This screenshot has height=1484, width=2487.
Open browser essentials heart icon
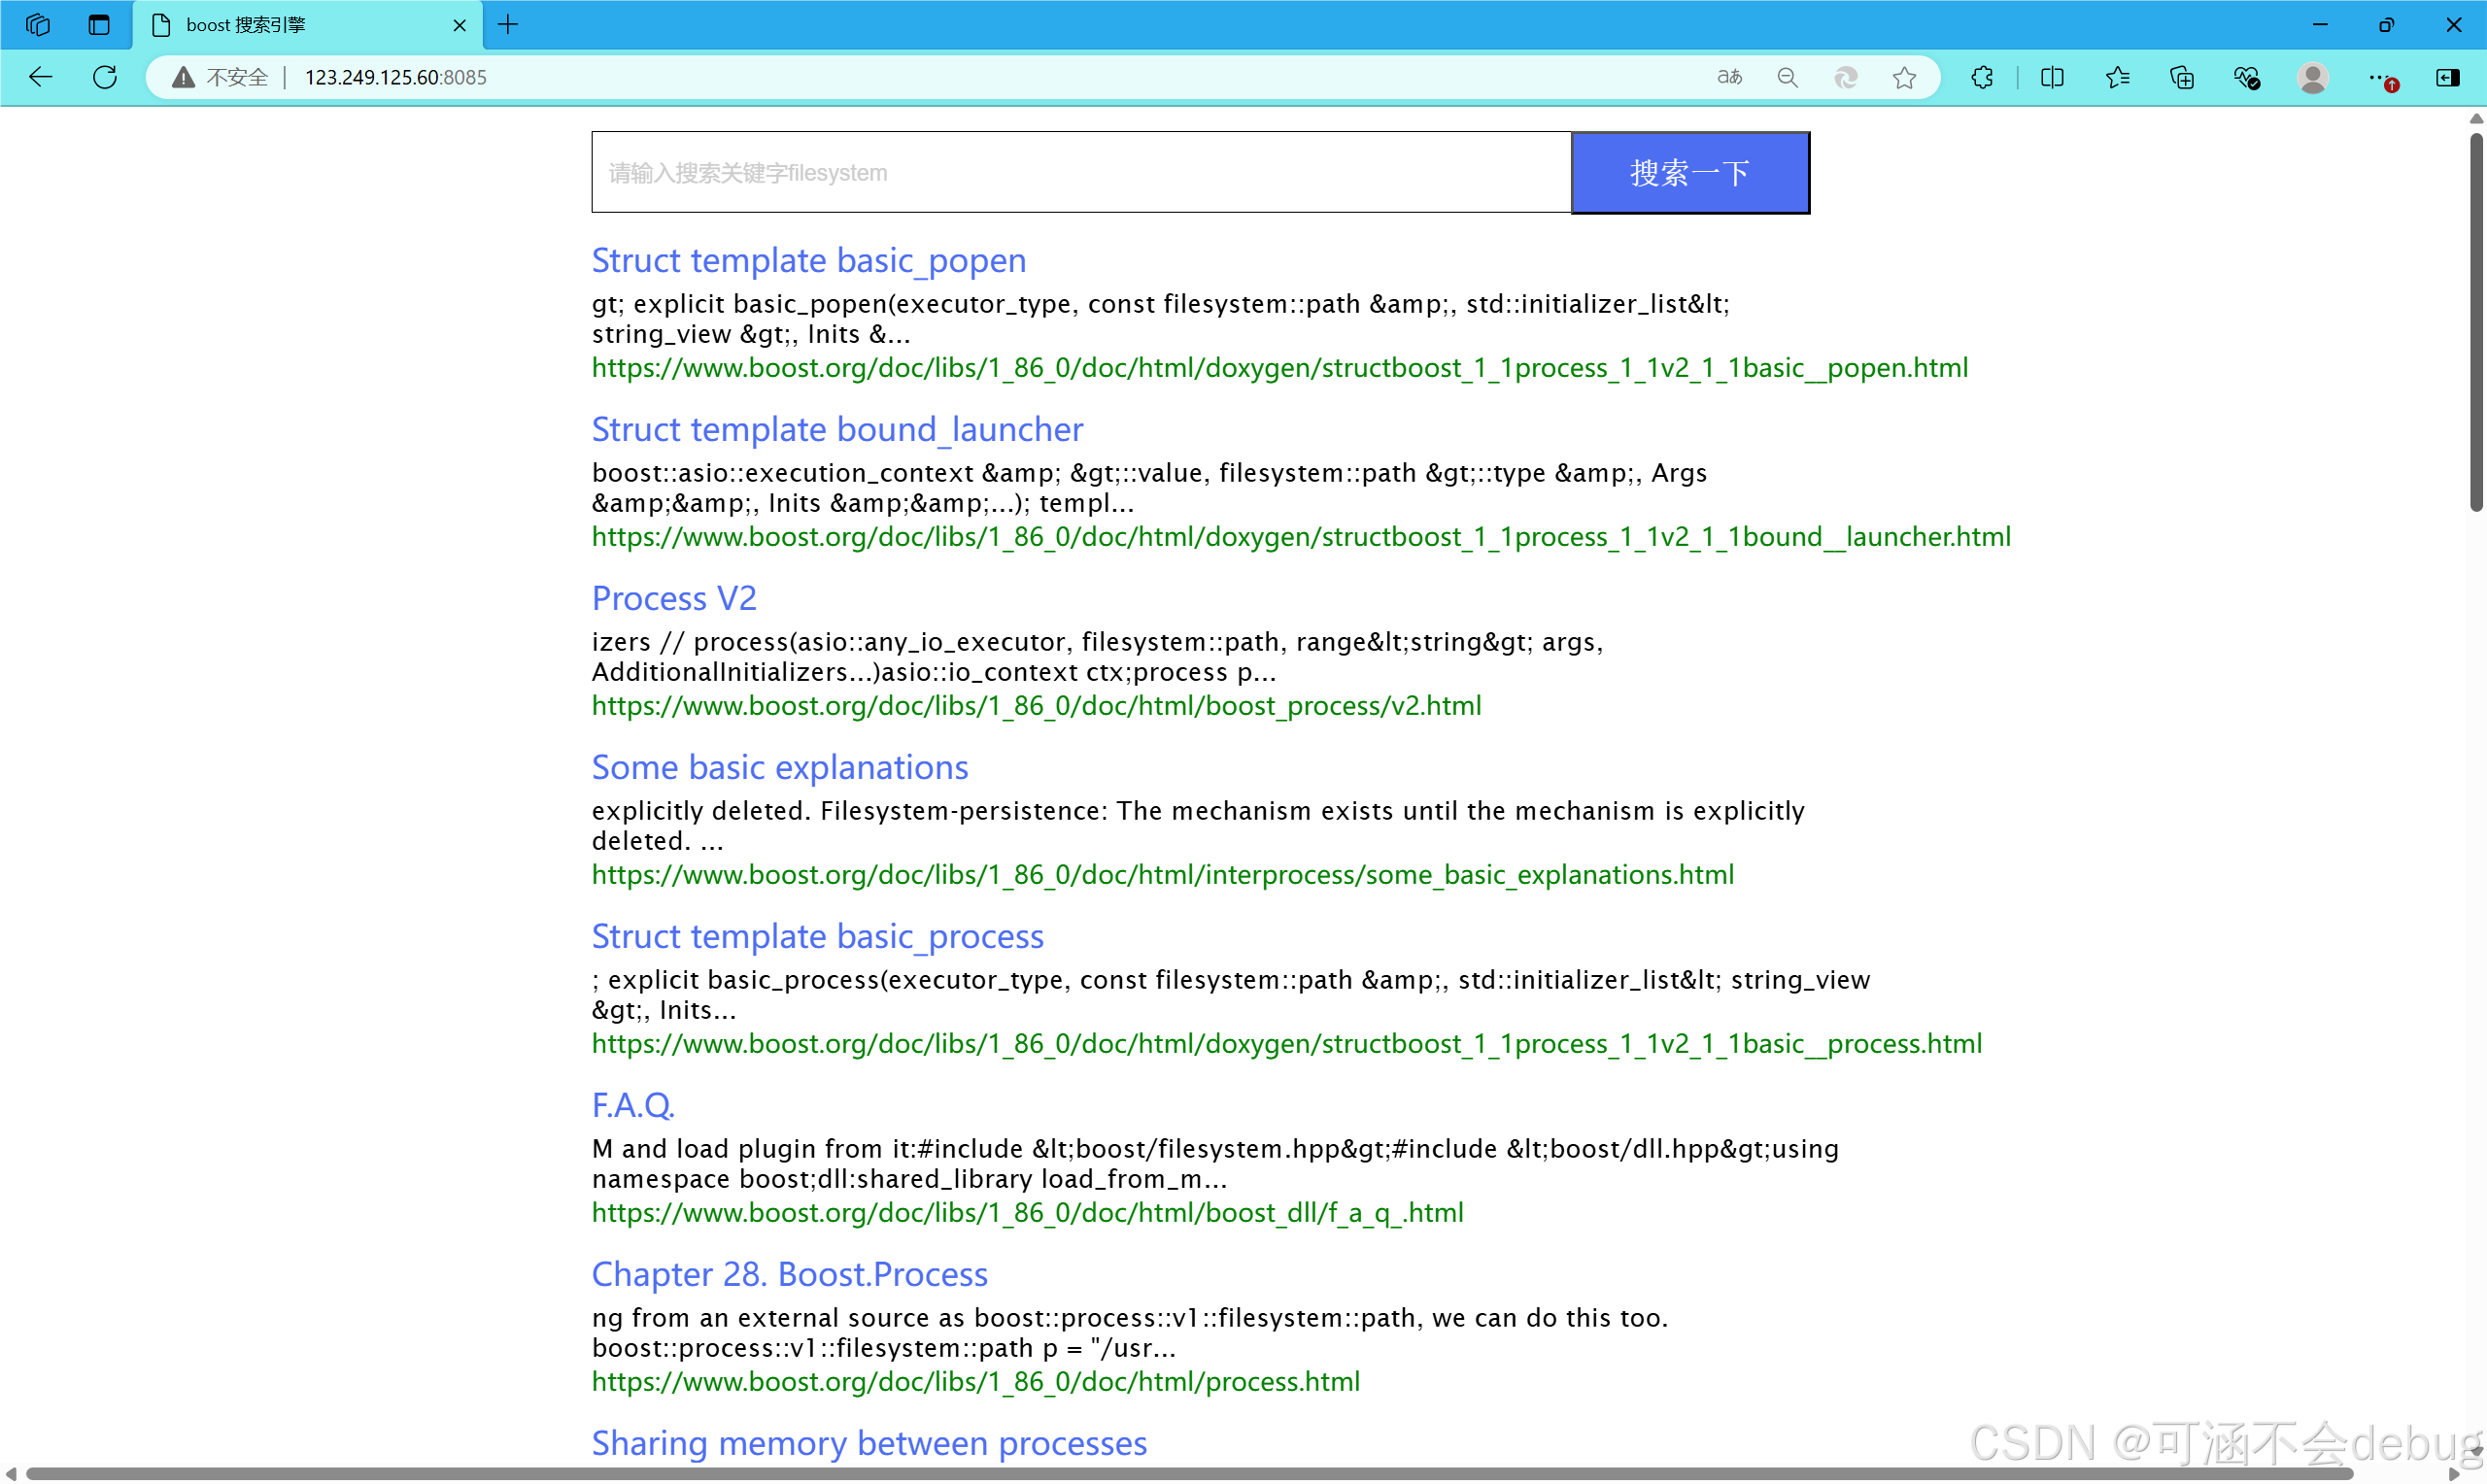[2247, 77]
